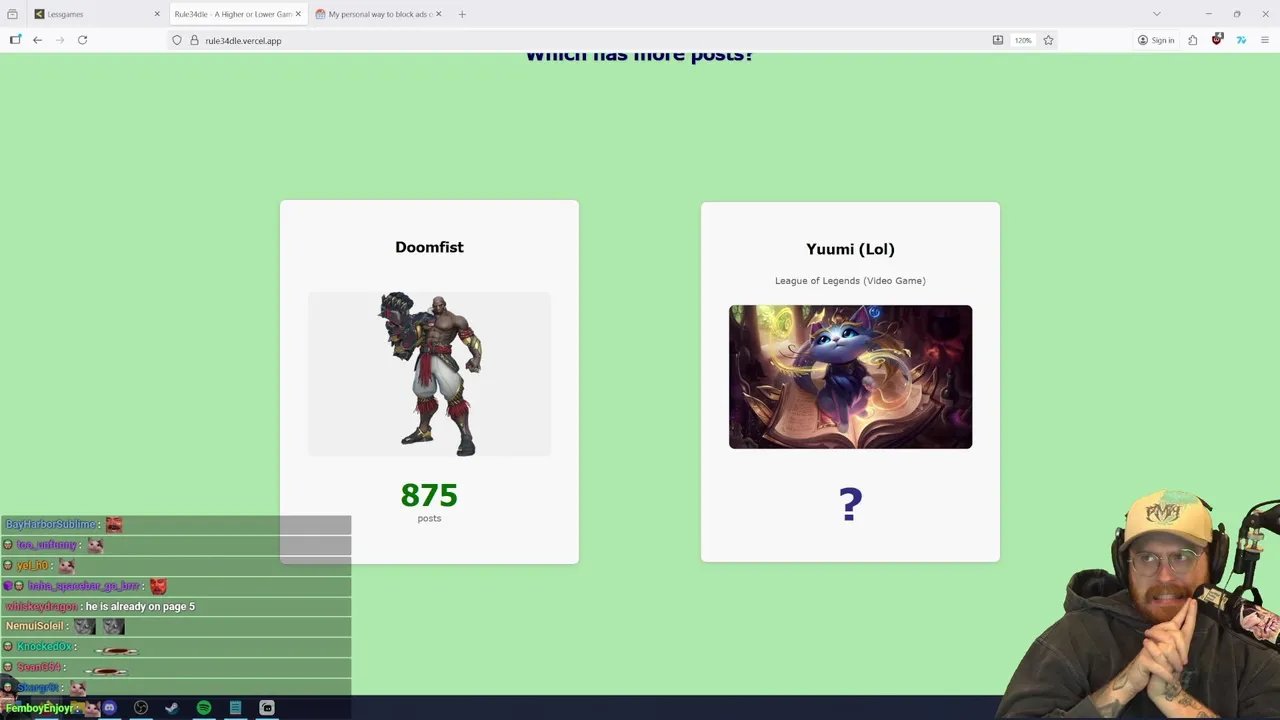The image size is (1280, 720).
Task: Expand the list all tabs chevron
Action: click(x=1157, y=14)
